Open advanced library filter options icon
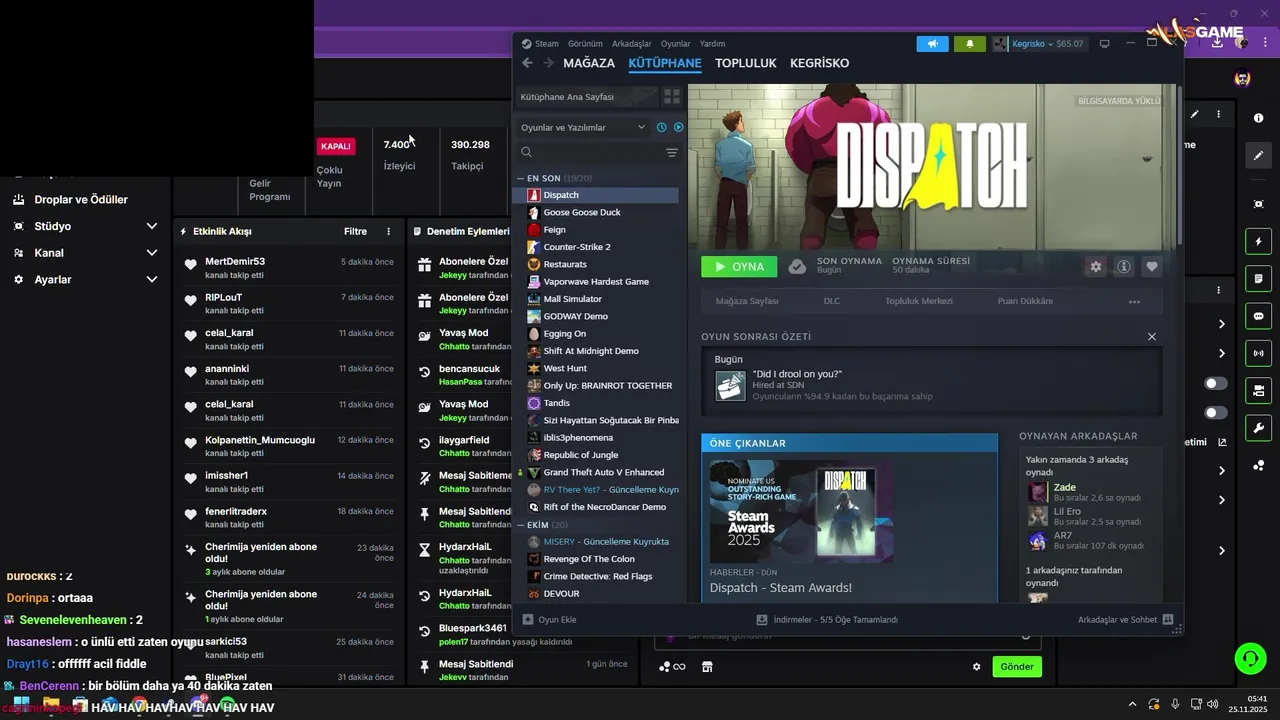Screen dimensions: 1280x720 click(672, 153)
